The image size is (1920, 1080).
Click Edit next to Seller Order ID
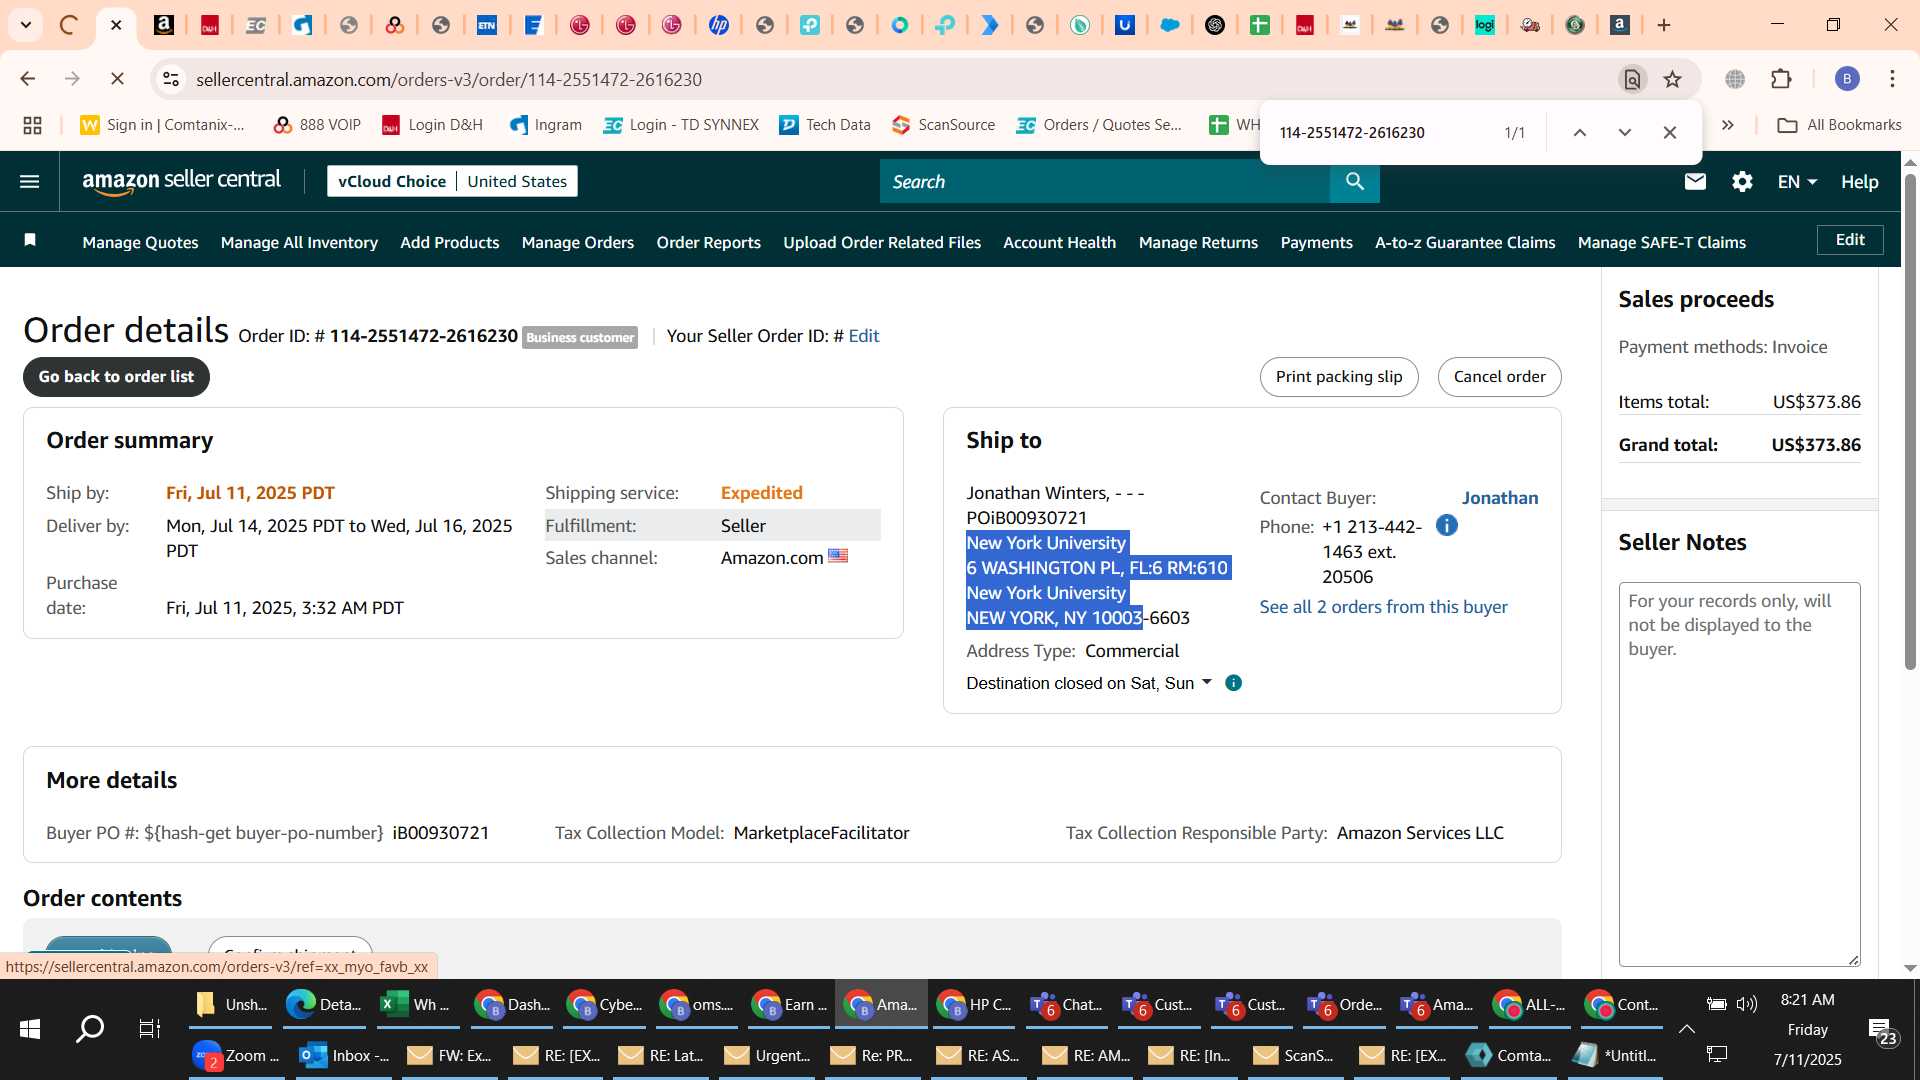864,336
